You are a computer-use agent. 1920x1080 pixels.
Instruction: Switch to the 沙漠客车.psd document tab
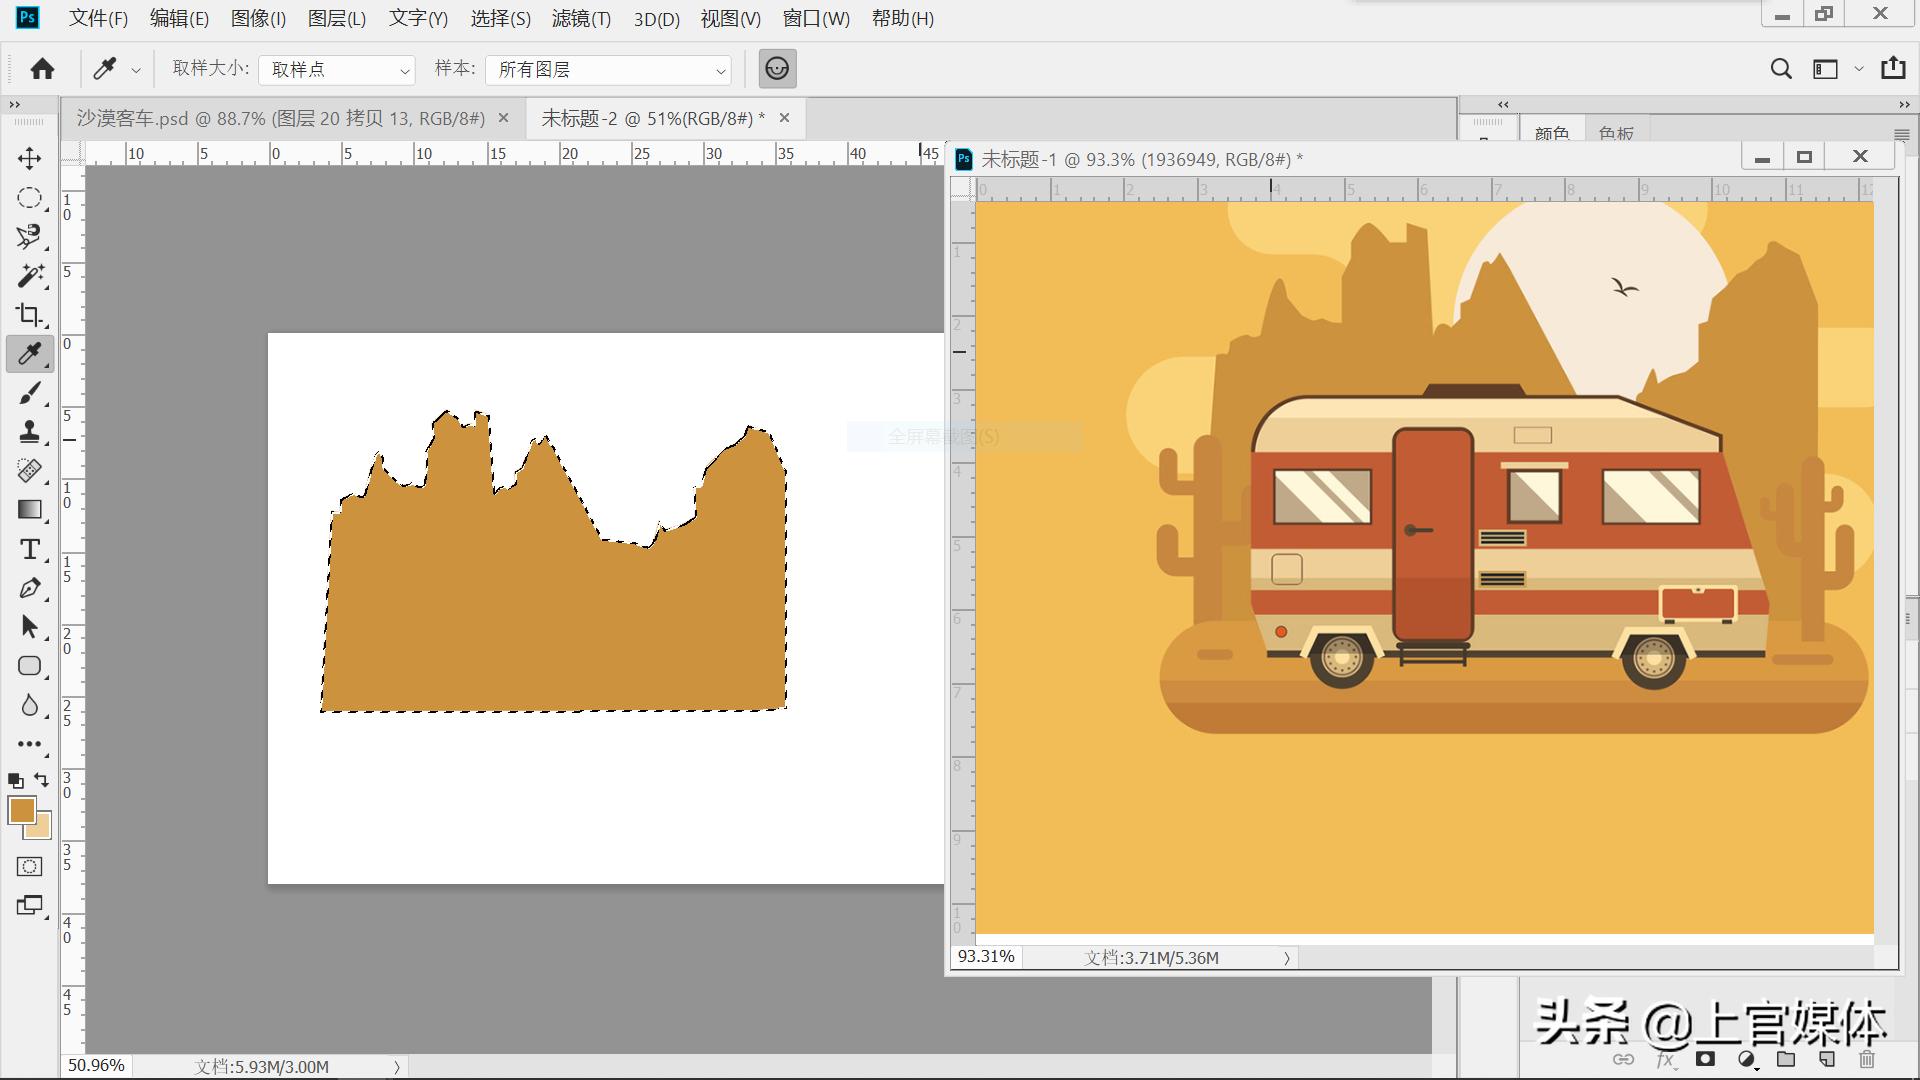[280, 119]
